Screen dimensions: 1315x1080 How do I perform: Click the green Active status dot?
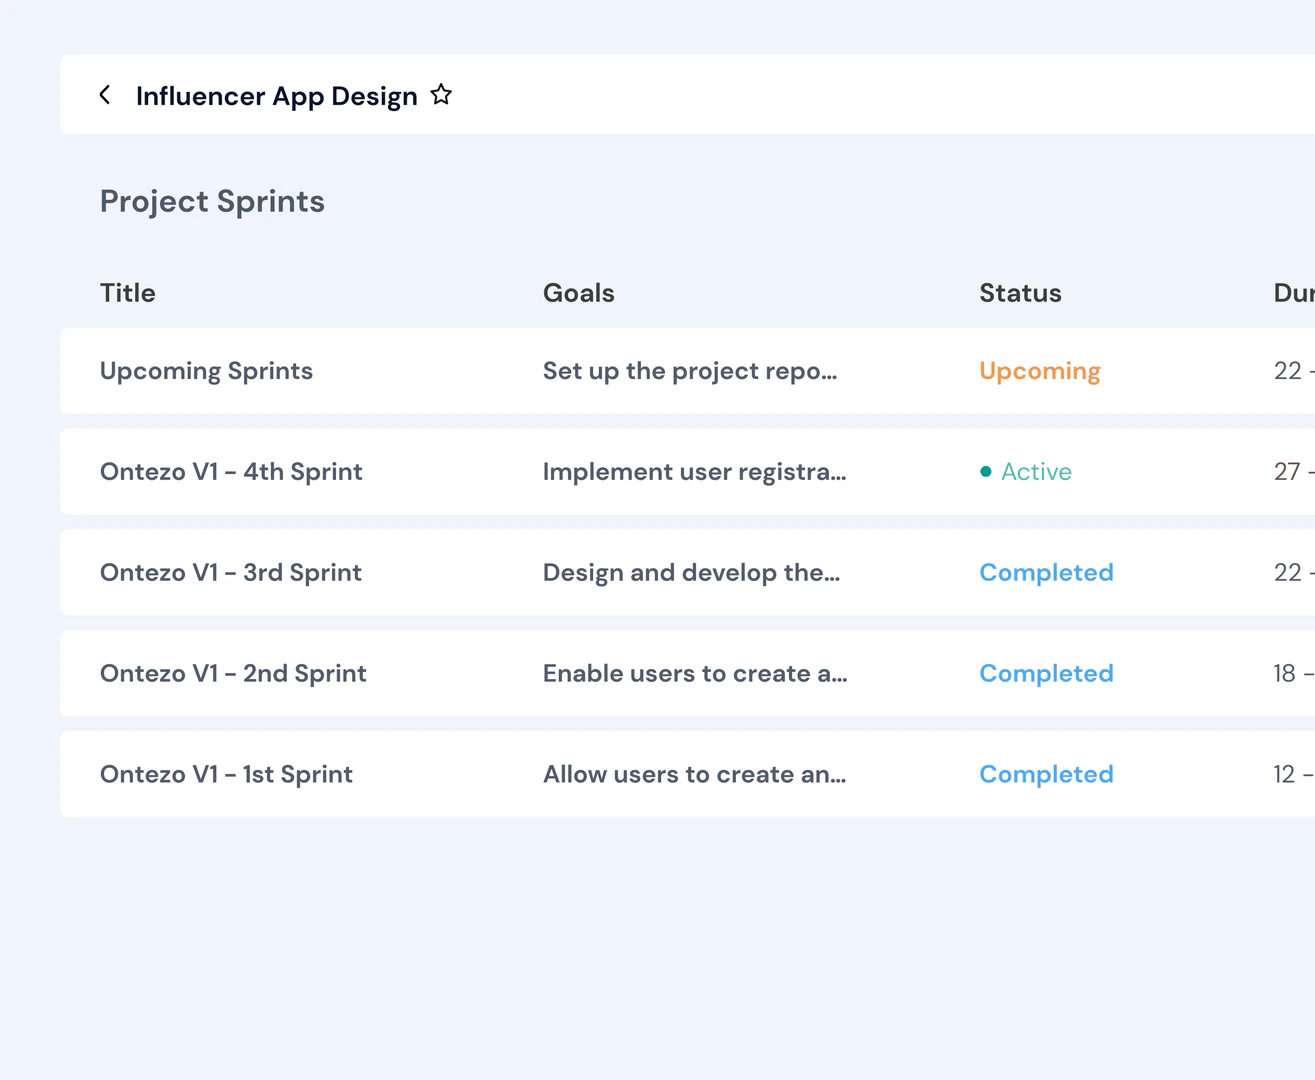coord(985,470)
